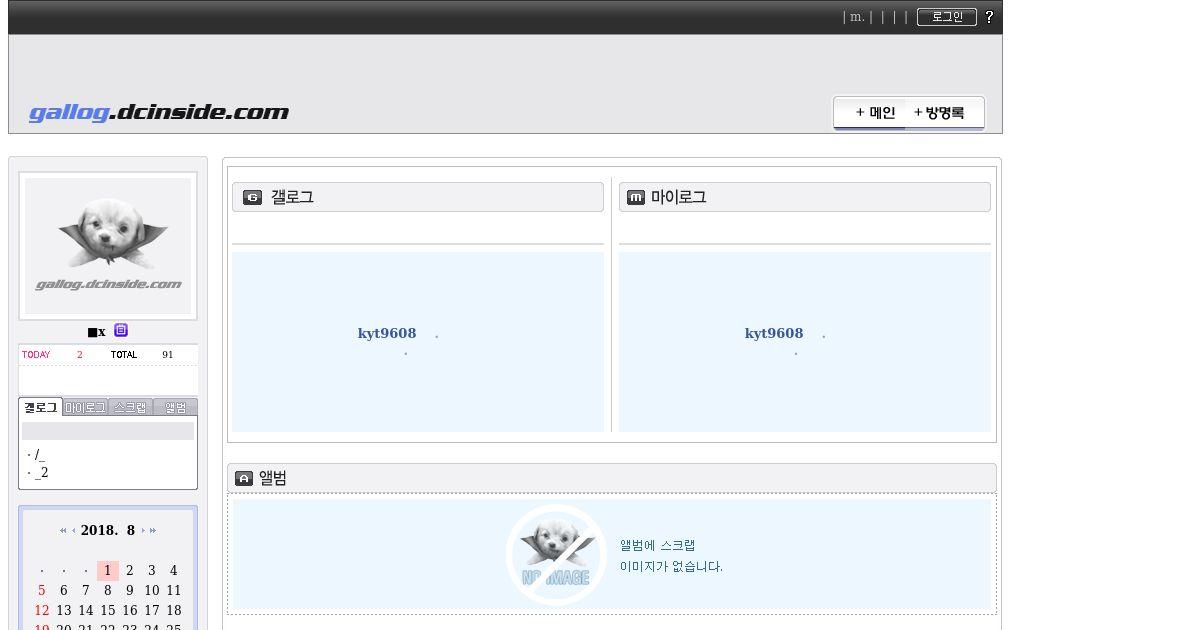
Task: Select date 10 in calendar
Action: [x=152, y=591]
